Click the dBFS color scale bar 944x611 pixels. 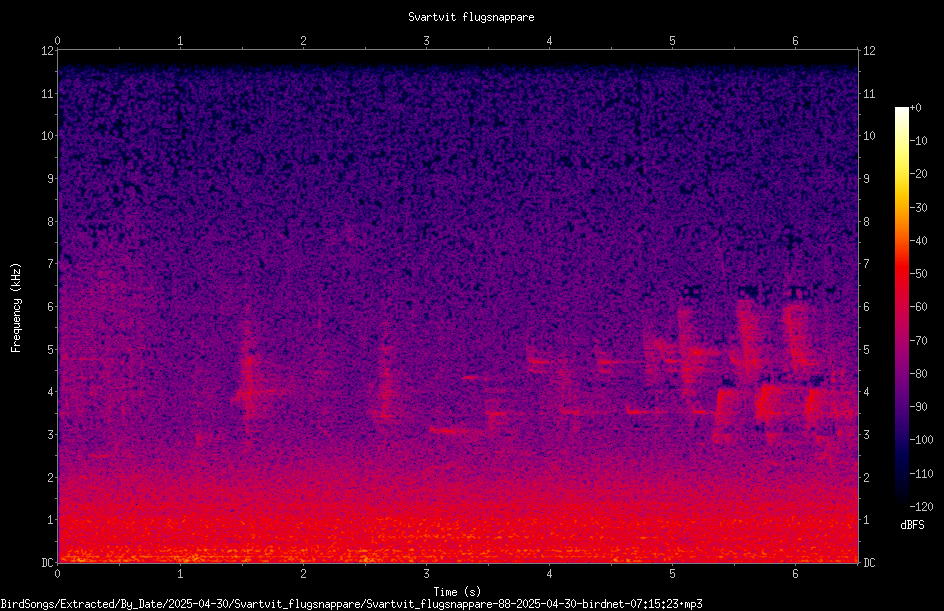pyautogui.click(x=901, y=307)
